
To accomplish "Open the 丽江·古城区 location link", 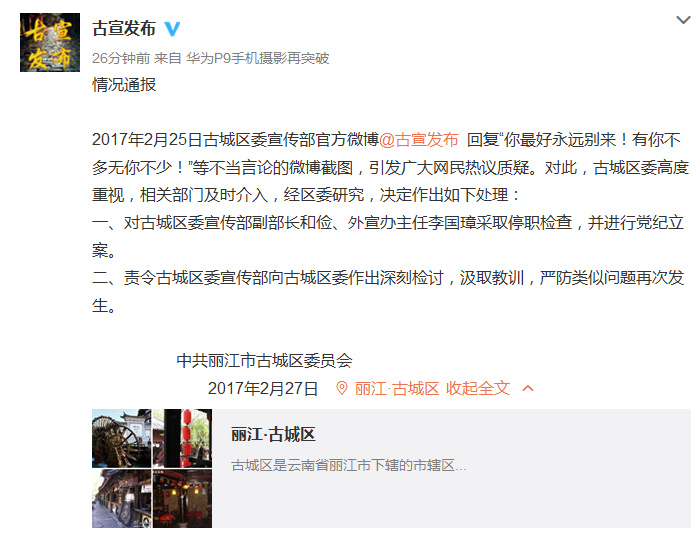I will coord(397,389).
